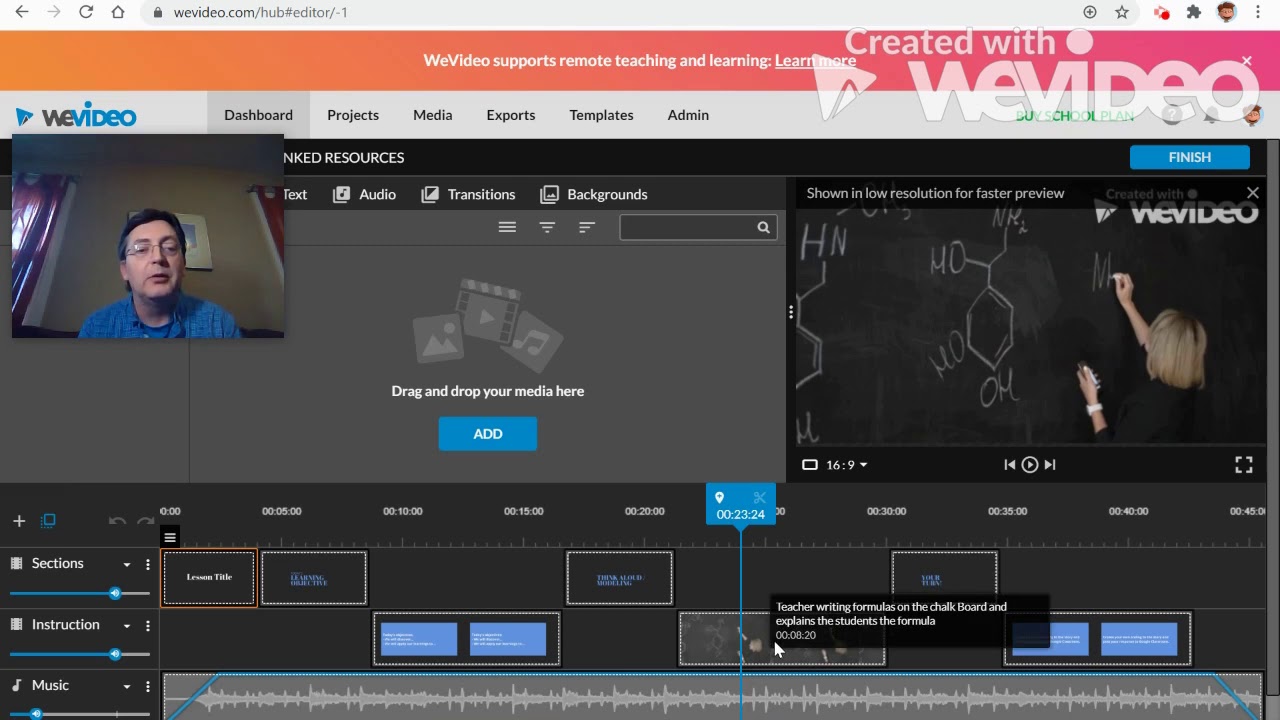This screenshot has width=1280, height=720.
Task: Switch media panel to list view
Action: pyautogui.click(x=507, y=227)
